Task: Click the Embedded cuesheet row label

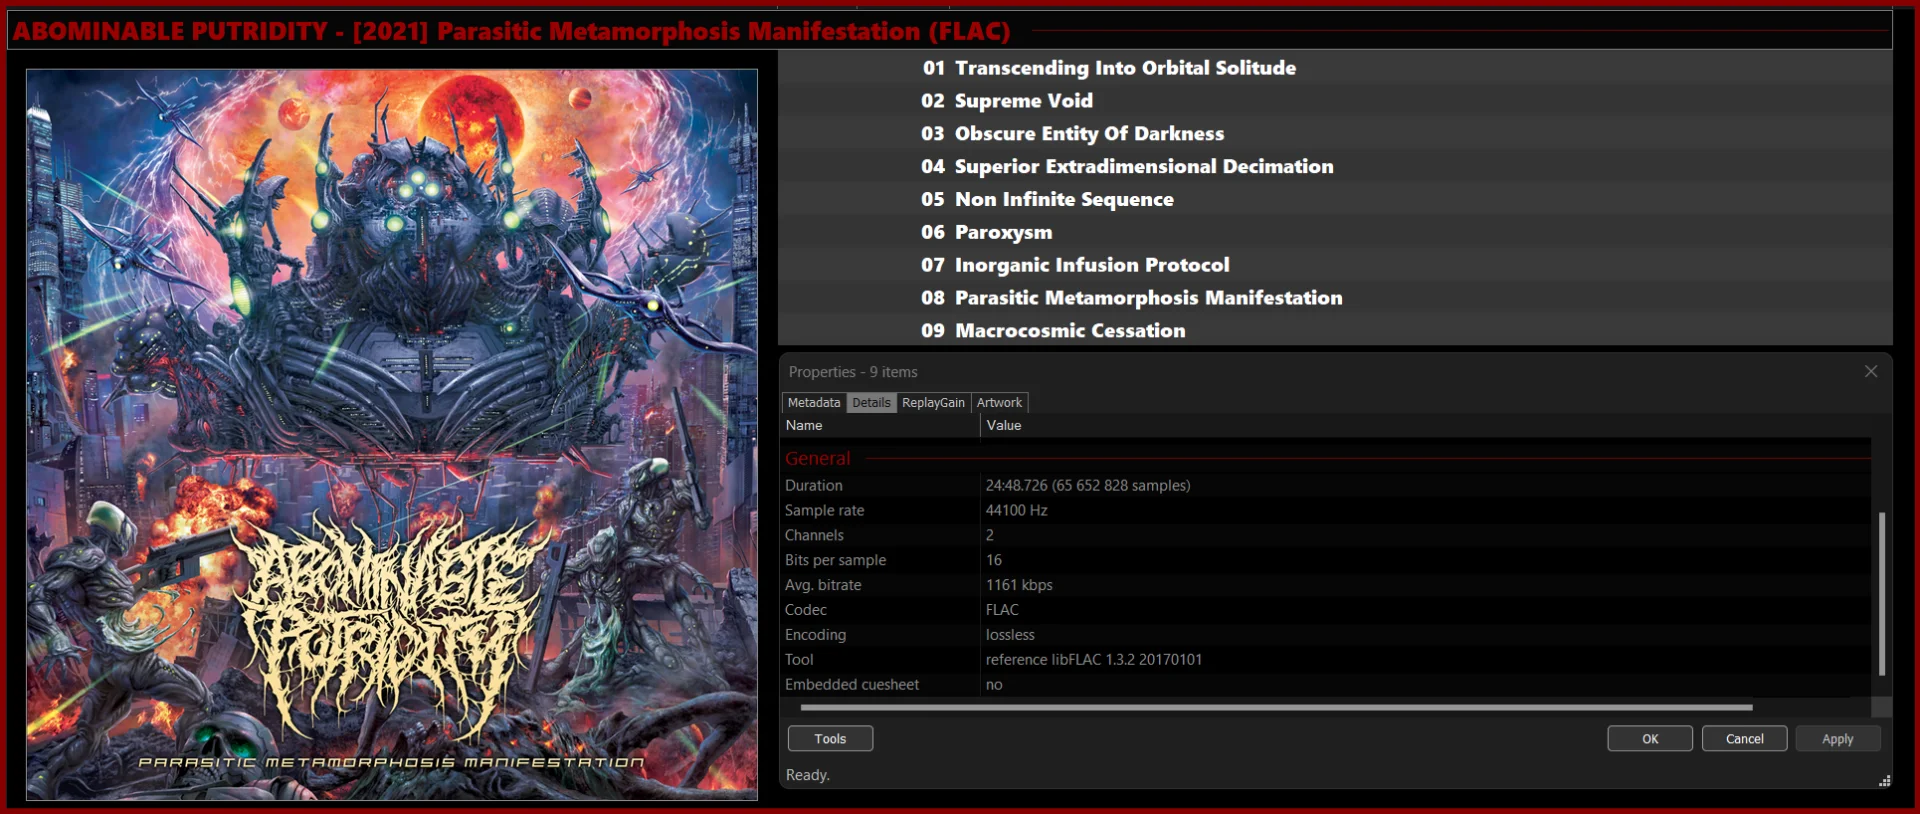Action: tap(852, 685)
